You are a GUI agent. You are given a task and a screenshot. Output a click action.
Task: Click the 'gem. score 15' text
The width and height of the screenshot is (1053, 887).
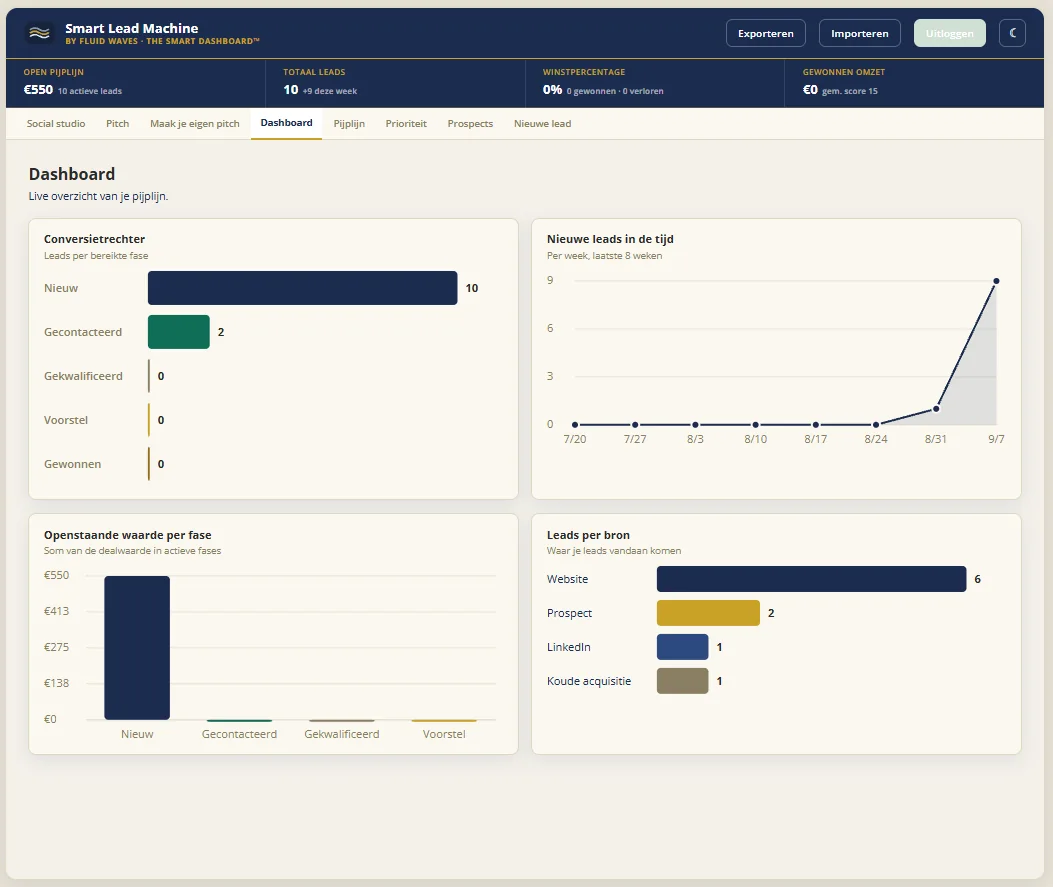point(850,91)
